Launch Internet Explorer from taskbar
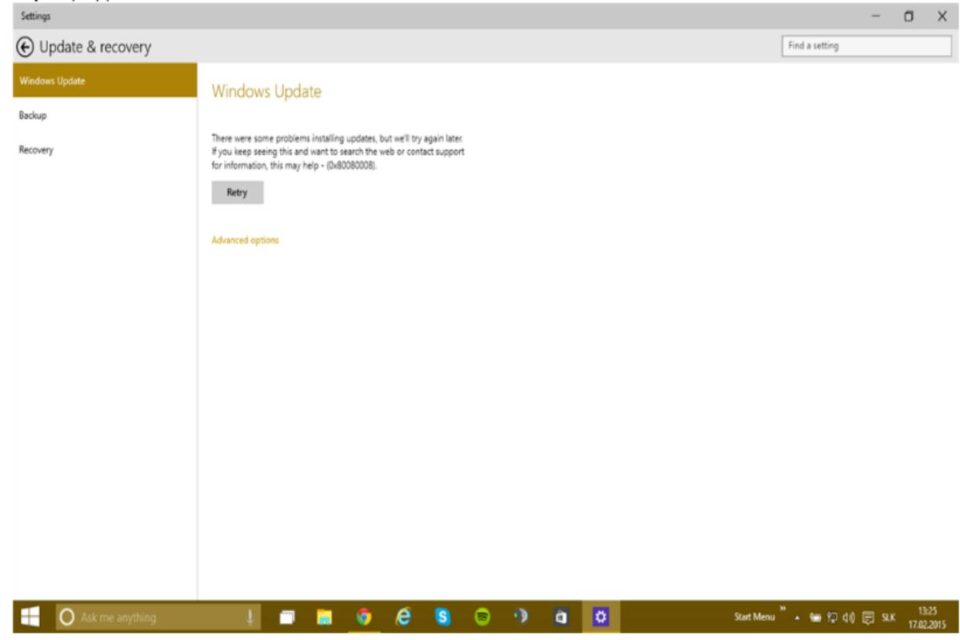The image size is (960, 640). click(403, 617)
